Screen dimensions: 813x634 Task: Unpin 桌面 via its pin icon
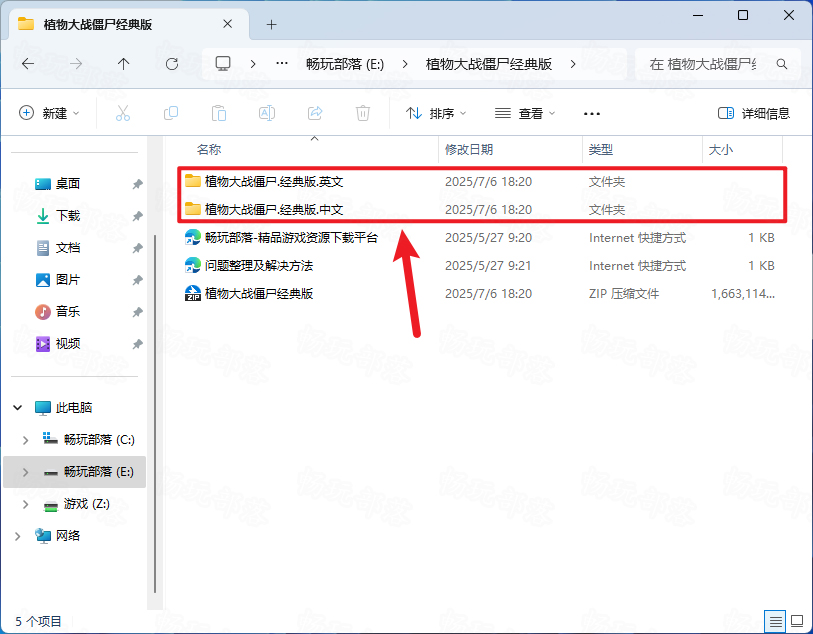137,184
